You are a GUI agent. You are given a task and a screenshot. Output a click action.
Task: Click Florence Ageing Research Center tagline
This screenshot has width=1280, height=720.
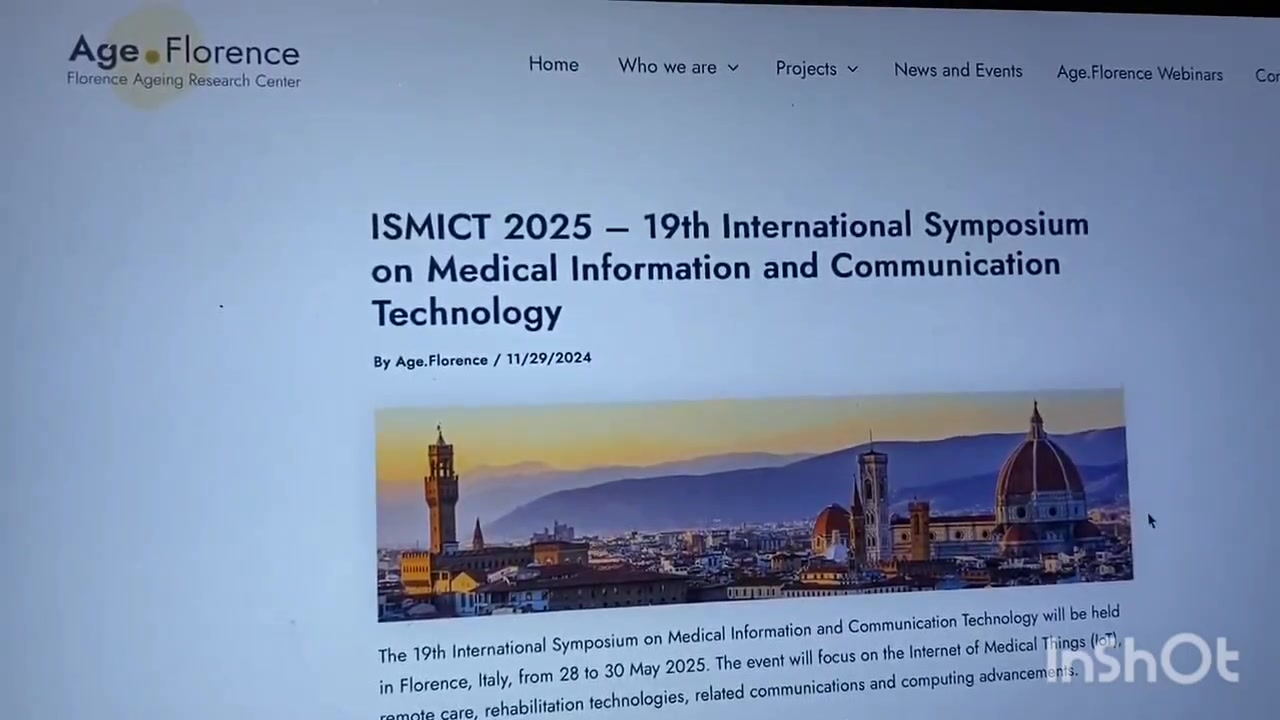pyautogui.click(x=184, y=80)
